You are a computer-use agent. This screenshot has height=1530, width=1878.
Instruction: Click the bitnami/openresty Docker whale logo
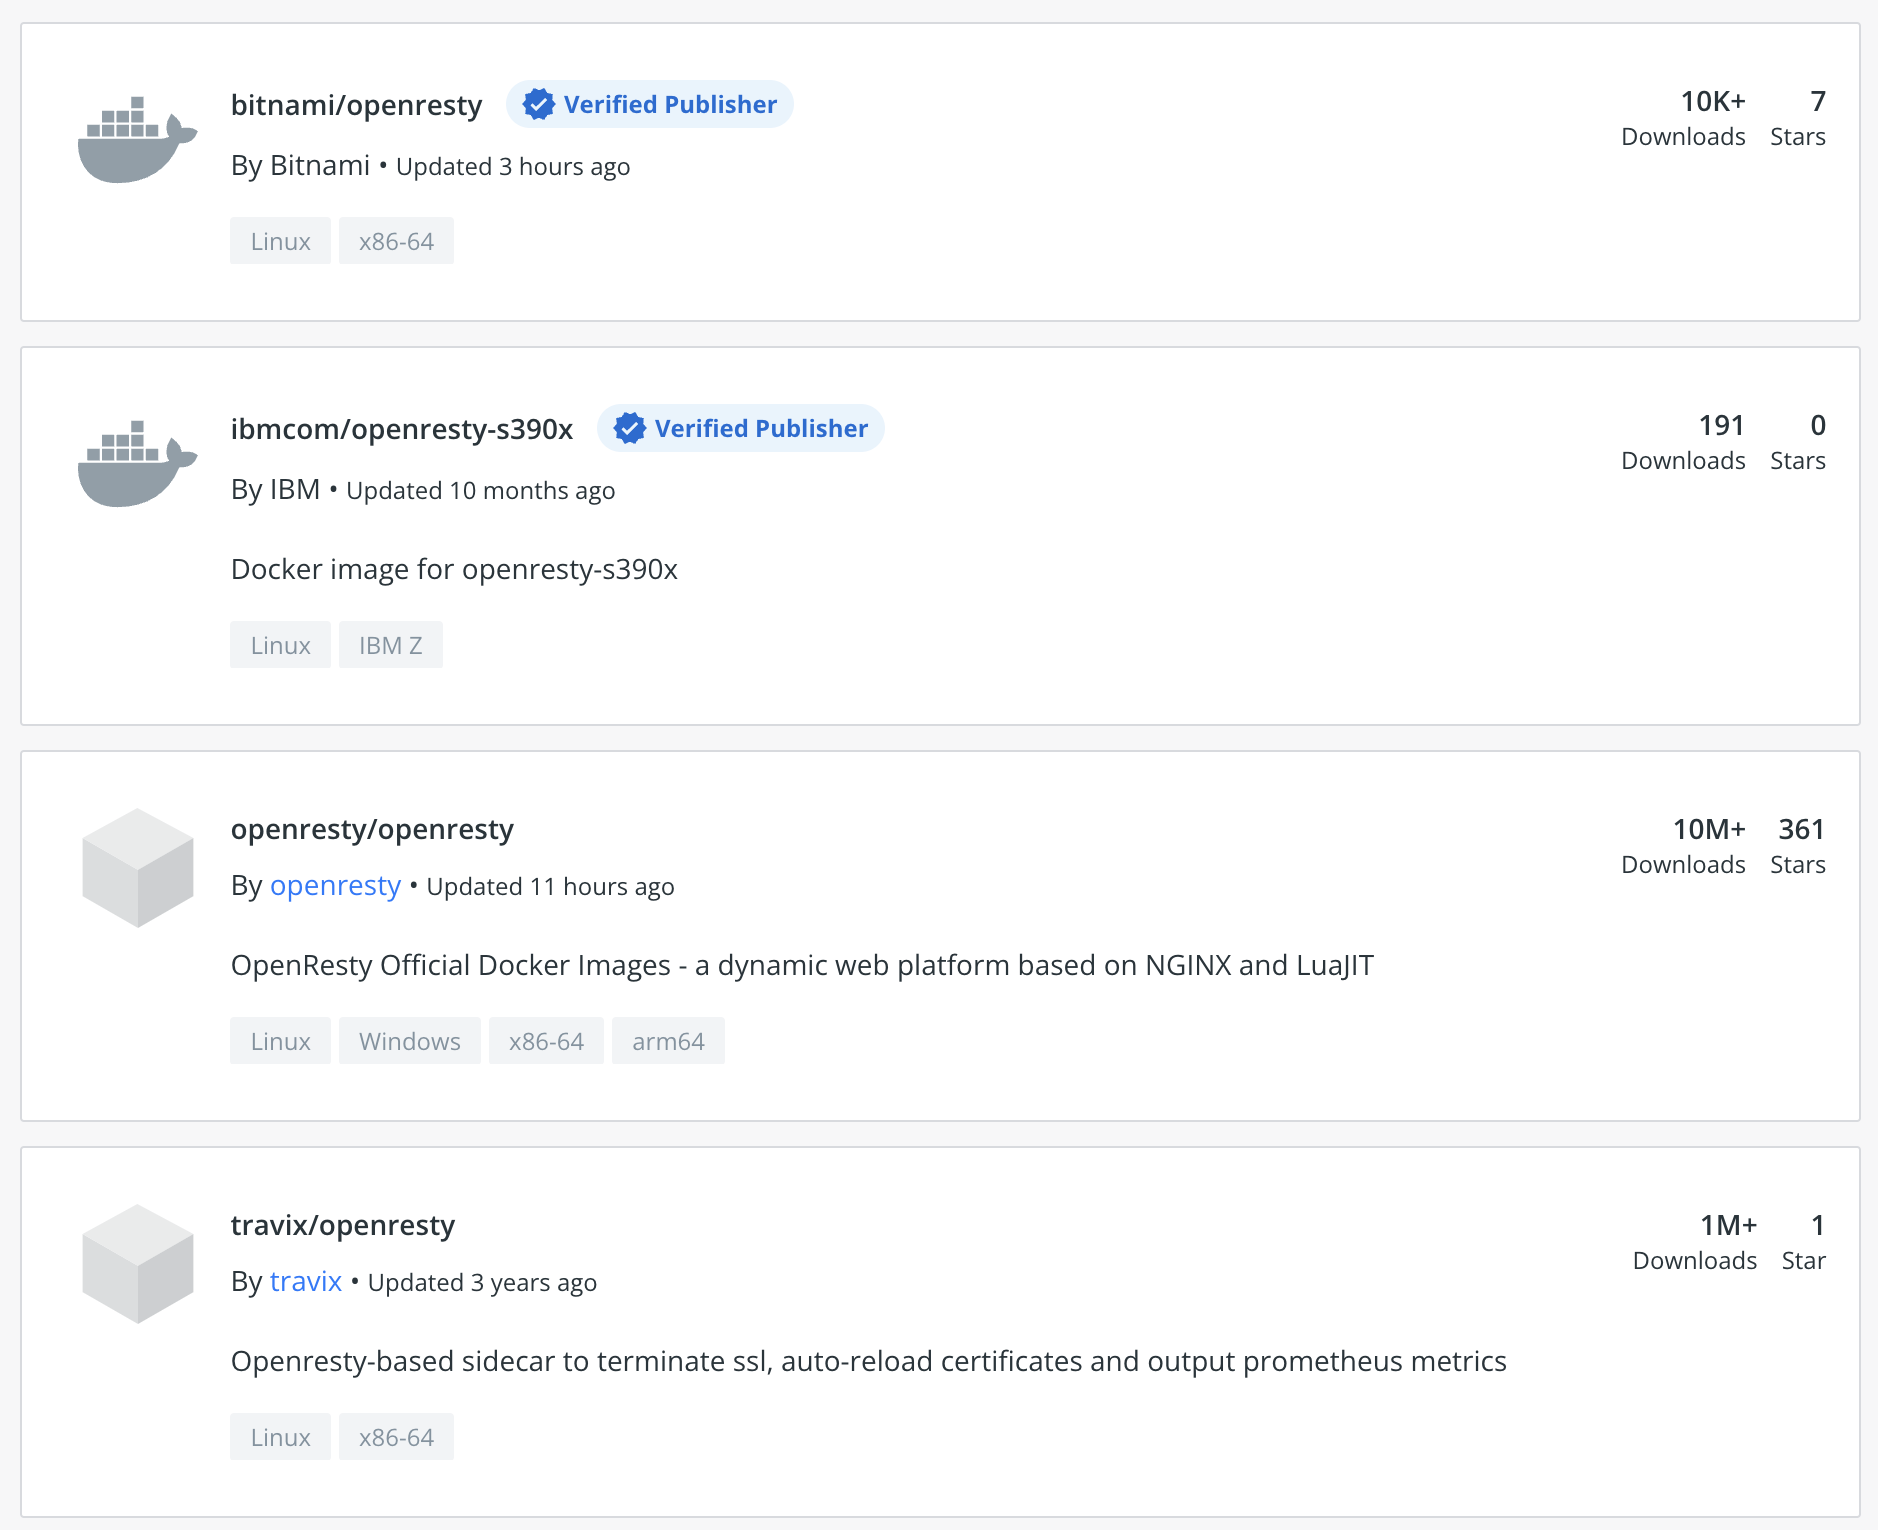137,141
